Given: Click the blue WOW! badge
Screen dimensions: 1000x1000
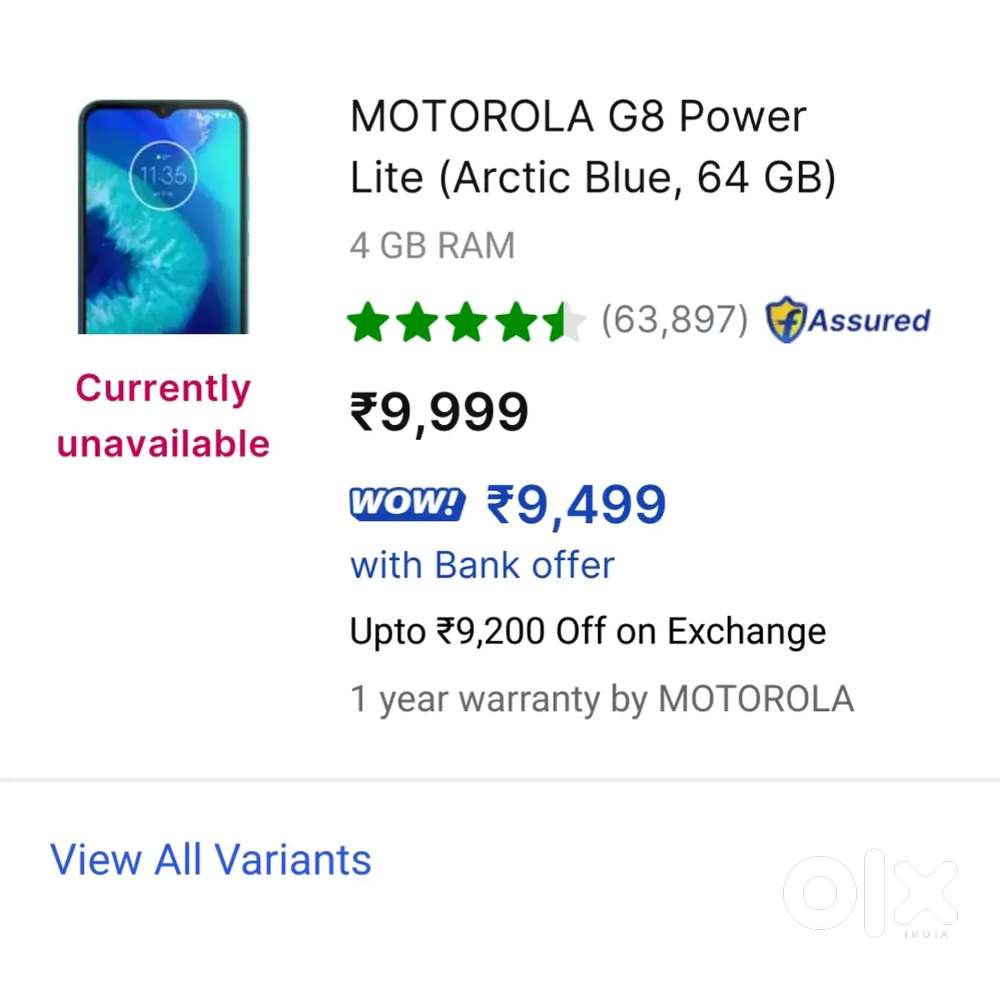Looking at the screenshot, I should (406, 504).
